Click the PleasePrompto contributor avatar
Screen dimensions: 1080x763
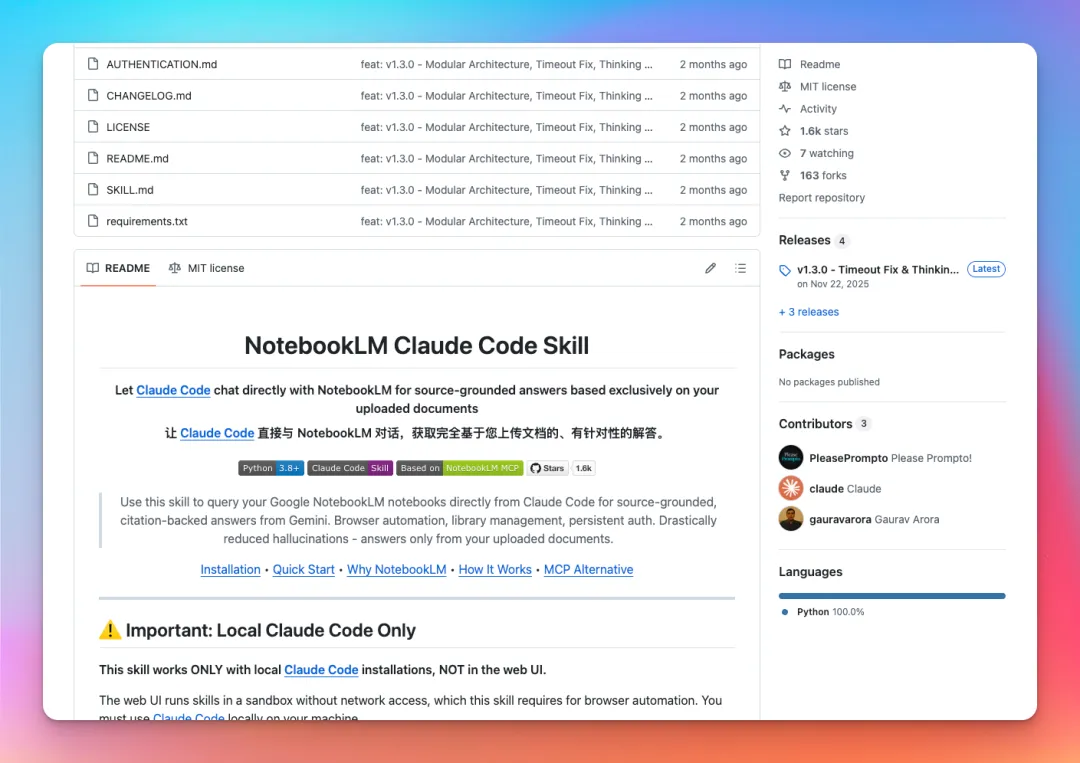[791, 458]
